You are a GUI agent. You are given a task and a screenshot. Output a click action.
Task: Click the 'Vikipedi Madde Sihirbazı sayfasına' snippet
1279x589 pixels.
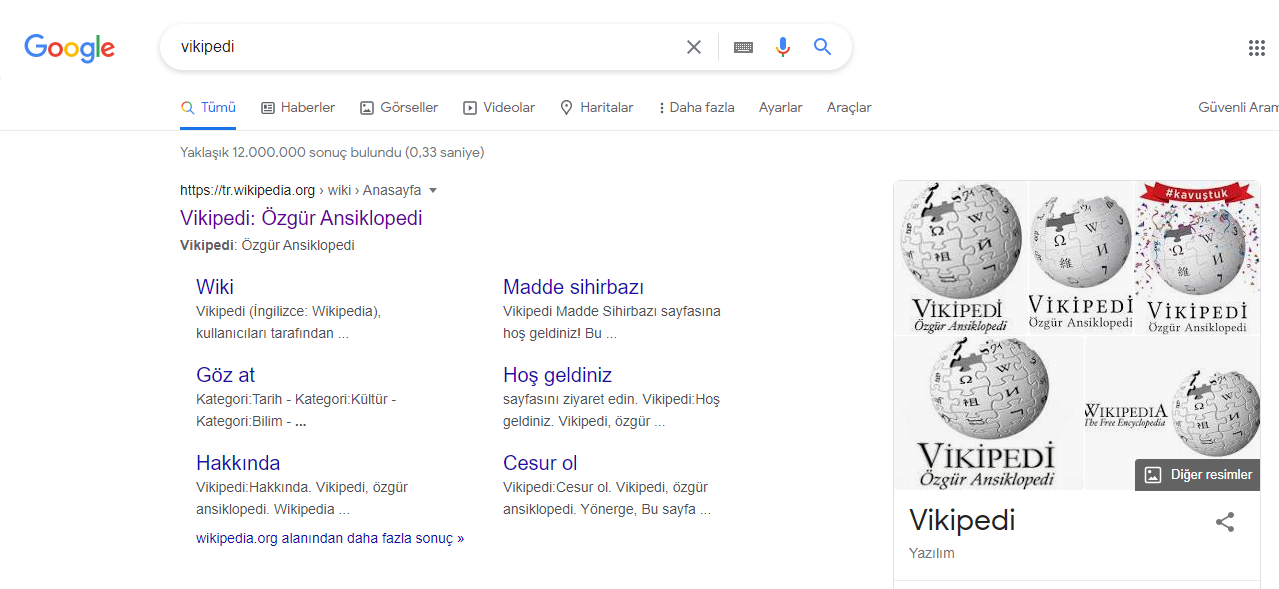[x=612, y=311]
